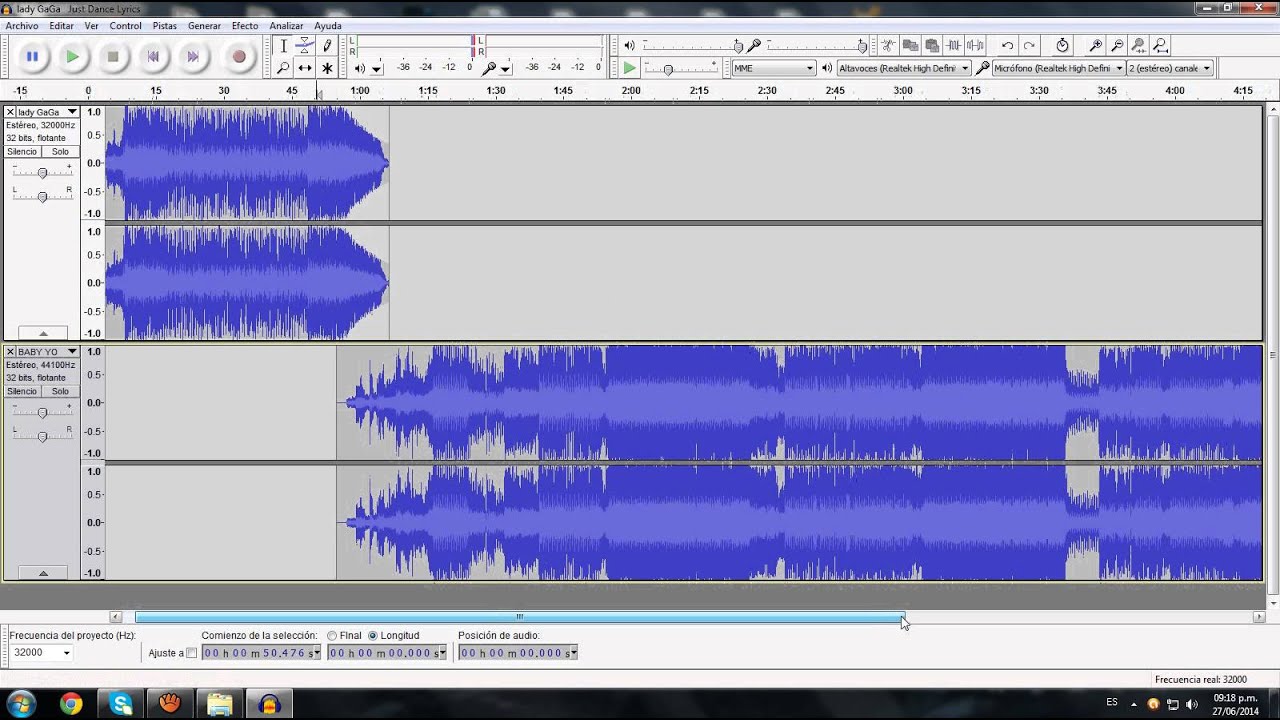Open output meter speaker dropdown
1280x720 pixels.
click(377, 69)
